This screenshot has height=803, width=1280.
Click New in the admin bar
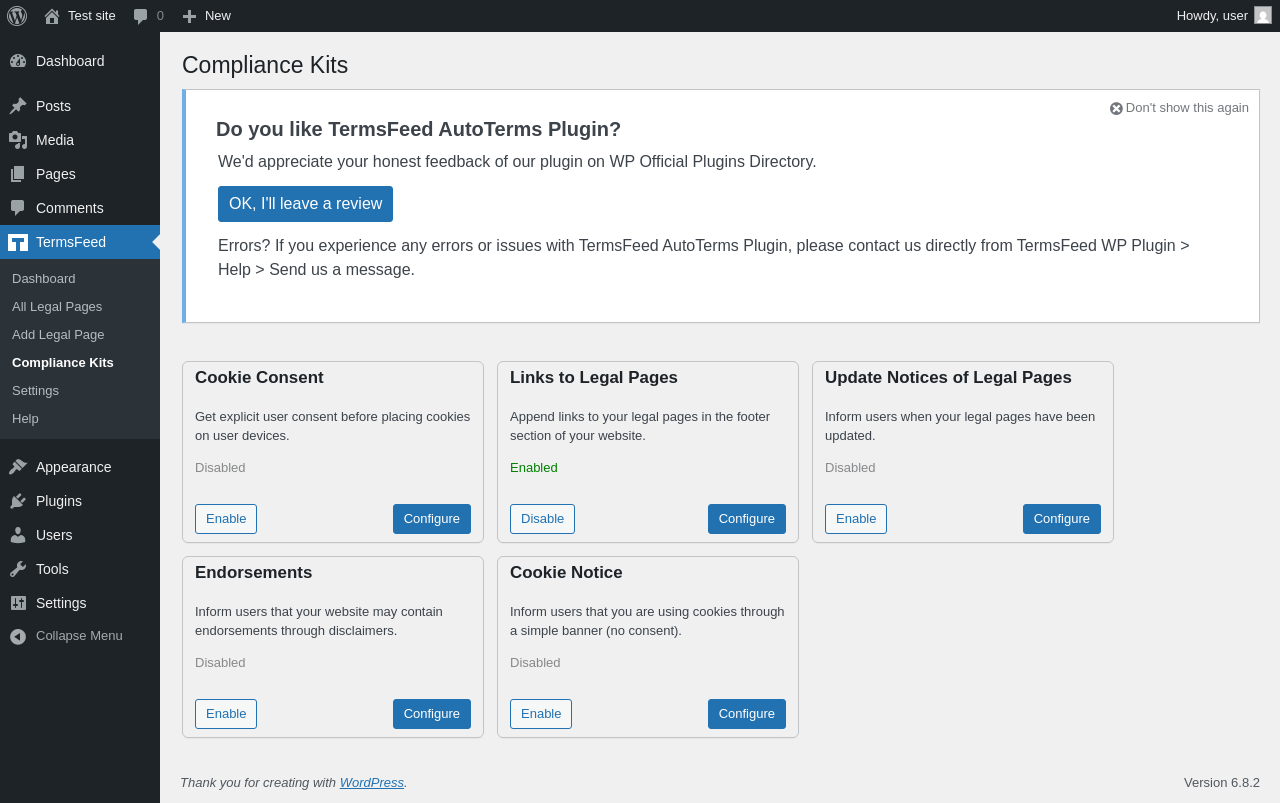[x=218, y=15]
